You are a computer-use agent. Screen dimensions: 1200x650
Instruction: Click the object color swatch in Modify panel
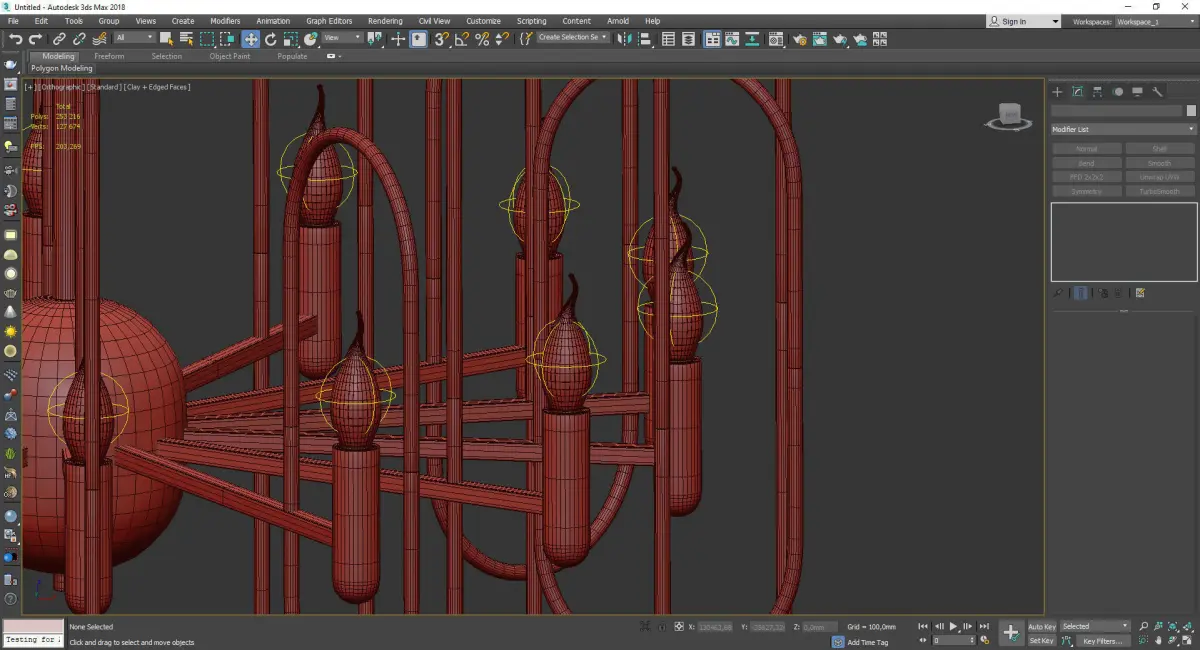point(1191,111)
